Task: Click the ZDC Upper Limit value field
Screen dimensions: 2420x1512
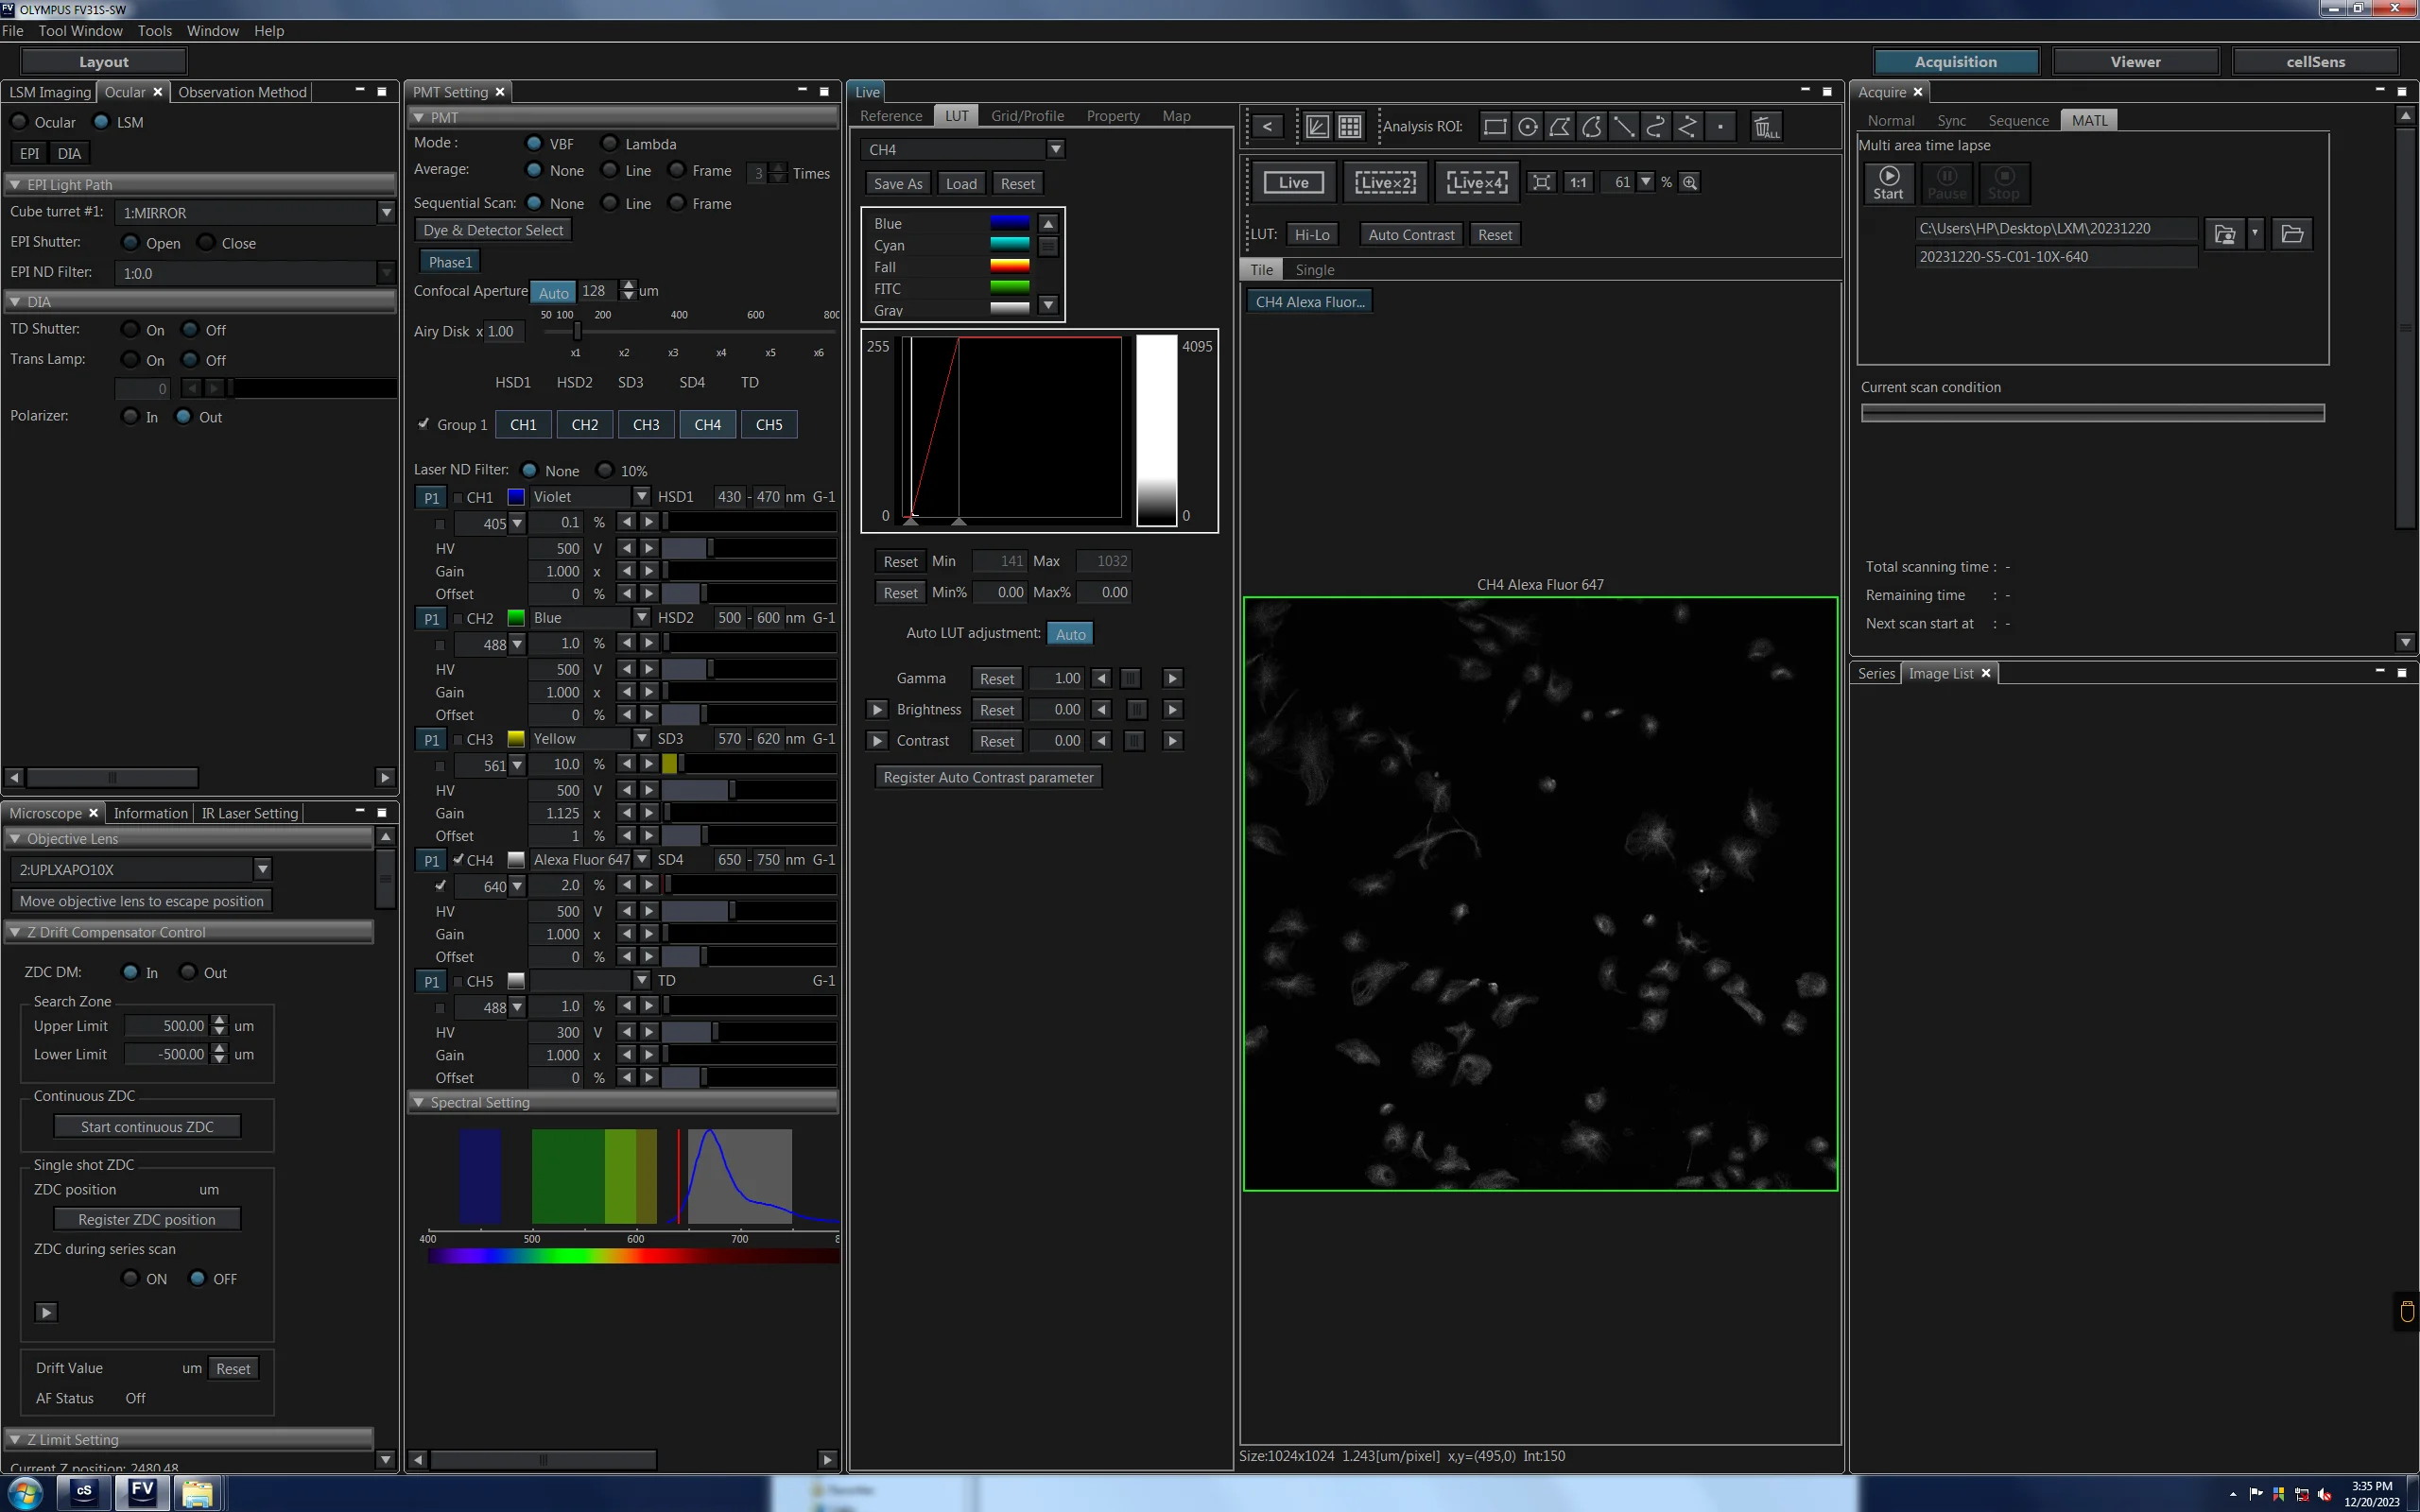Action: pyautogui.click(x=166, y=1026)
